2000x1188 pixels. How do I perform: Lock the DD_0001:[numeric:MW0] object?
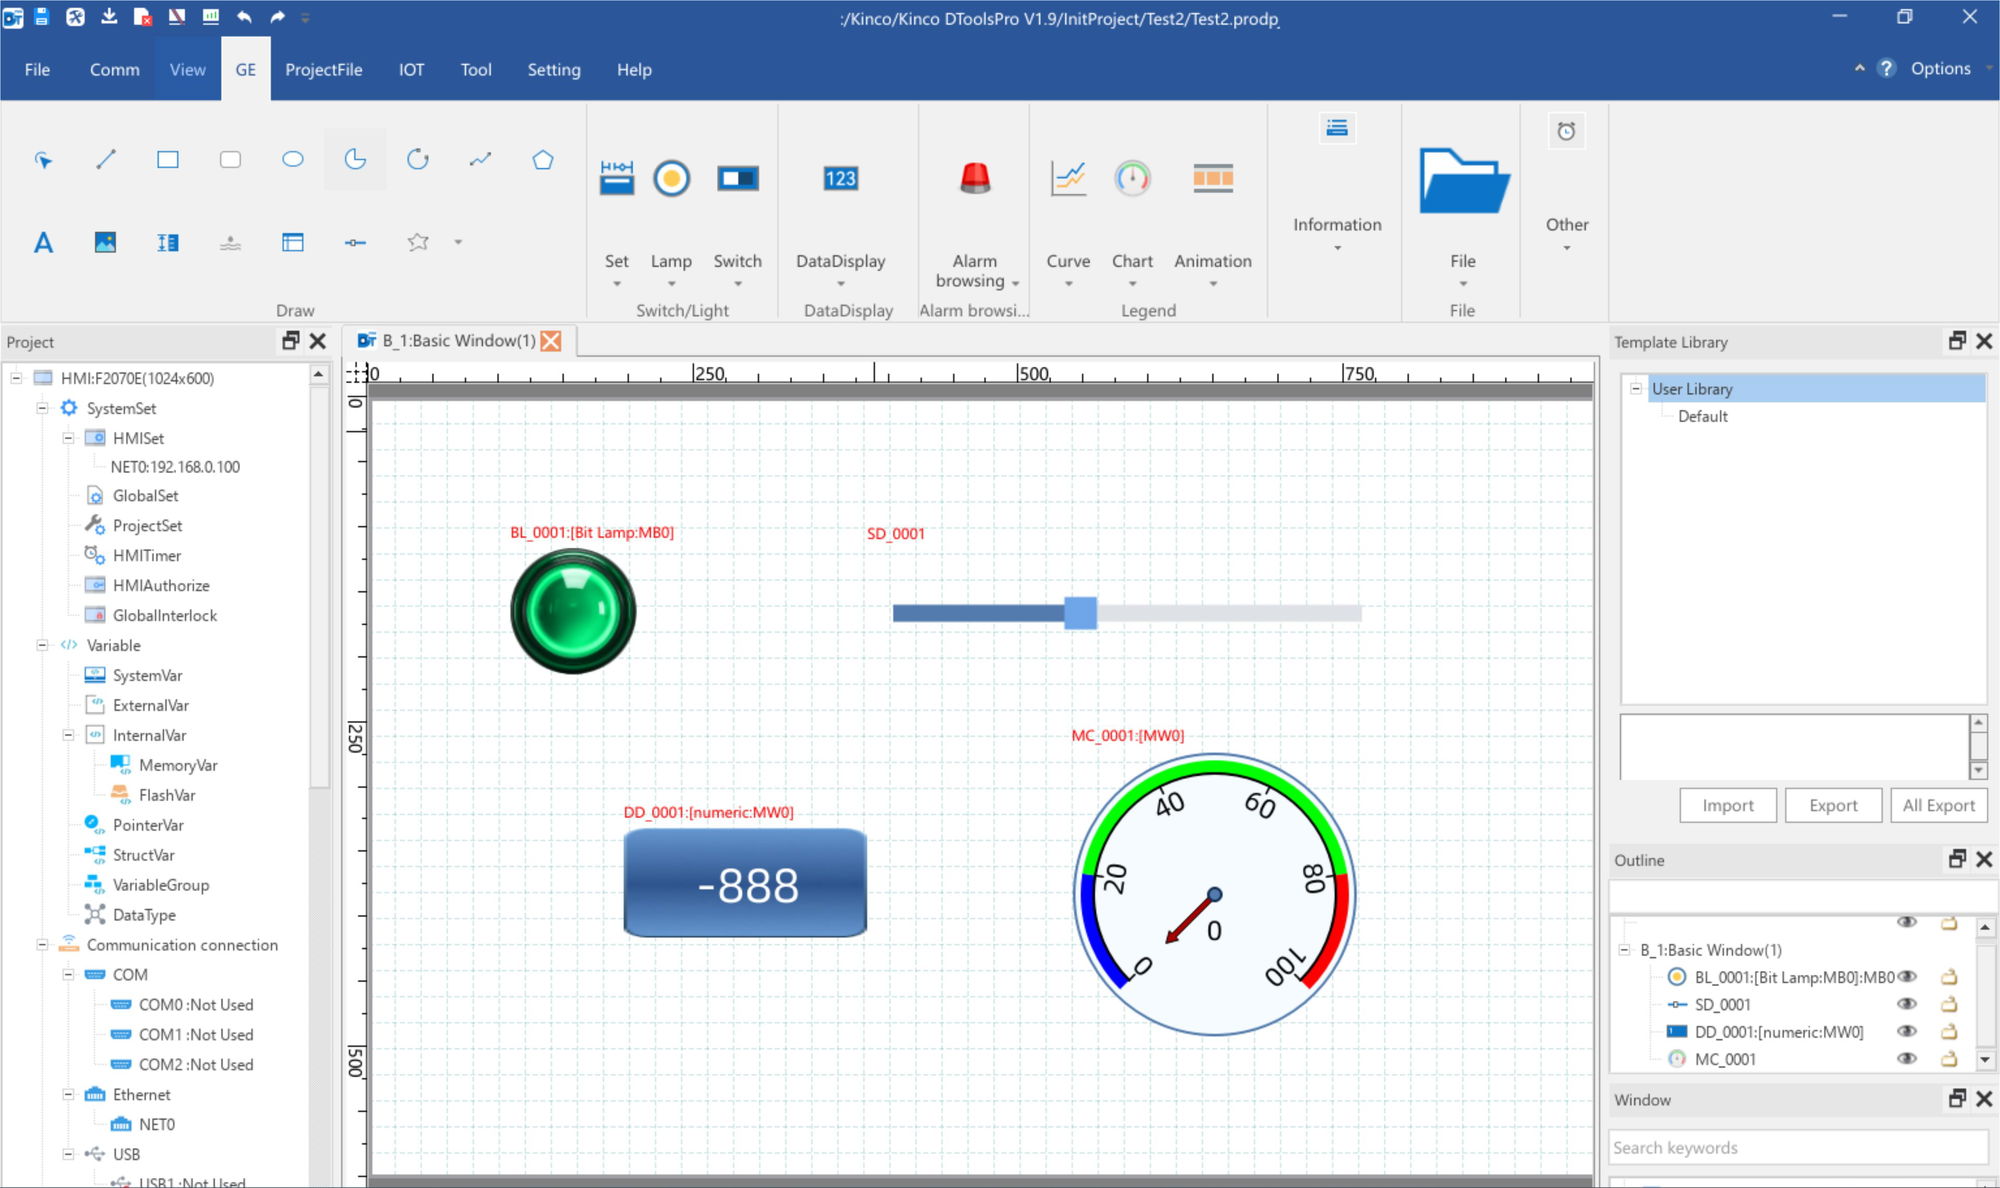point(1950,1031)
